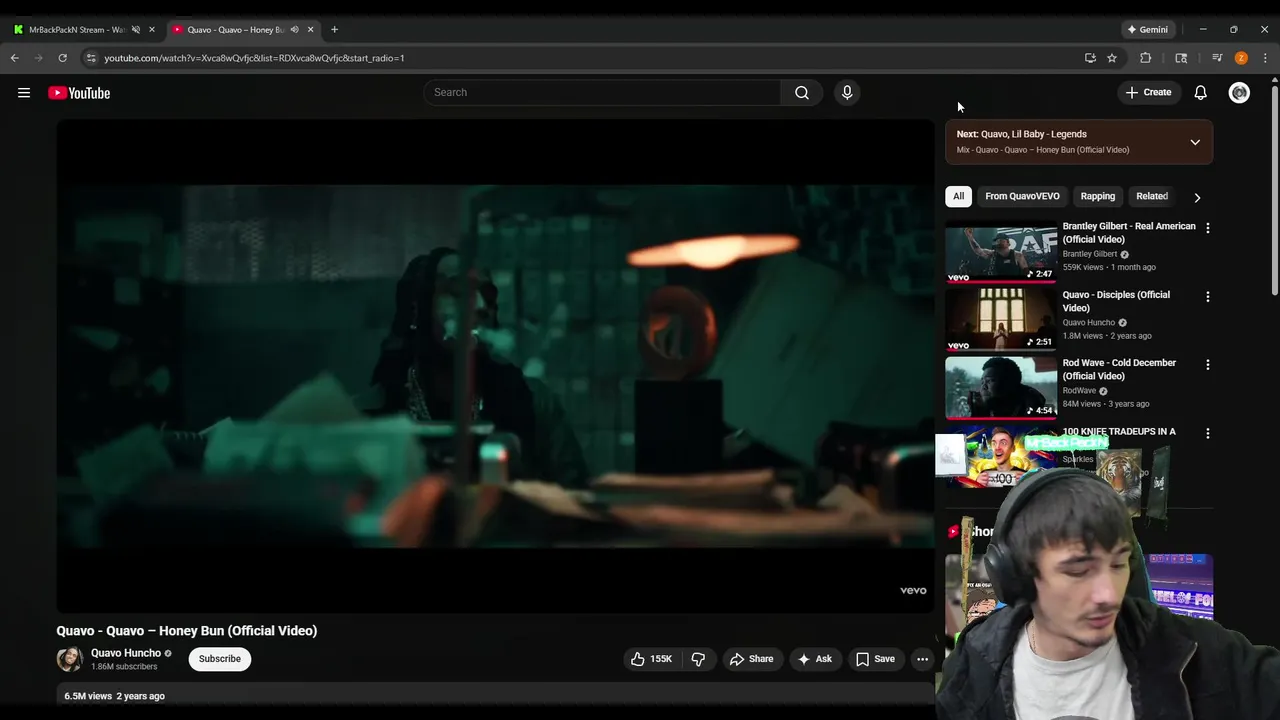Screen dimensions: 1280x720
Task: Select the Rapping filter chip
Action: click(x=1097, y=196)
